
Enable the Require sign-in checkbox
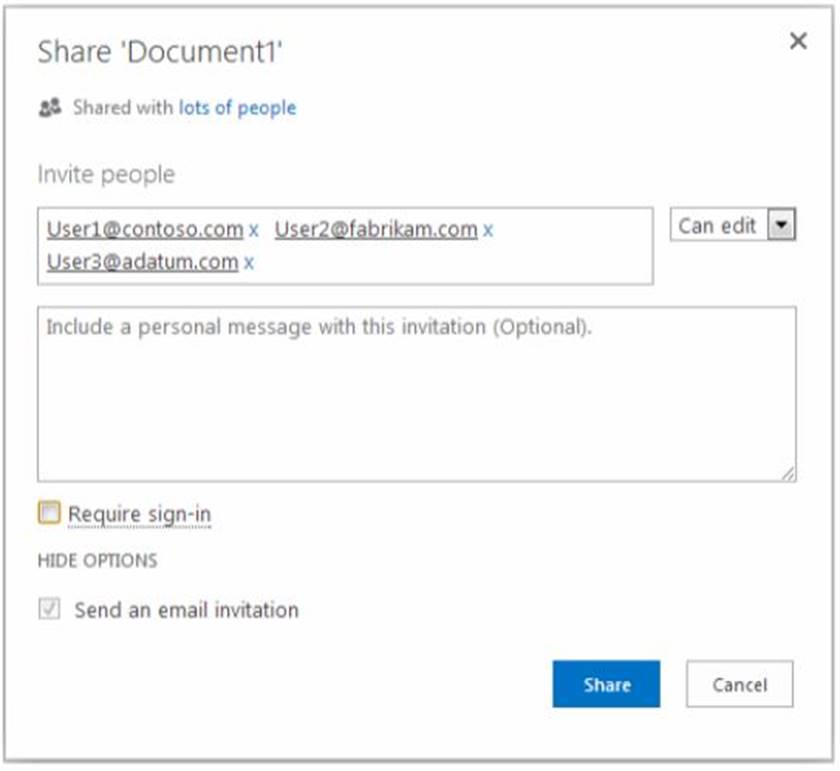(49, 514)
